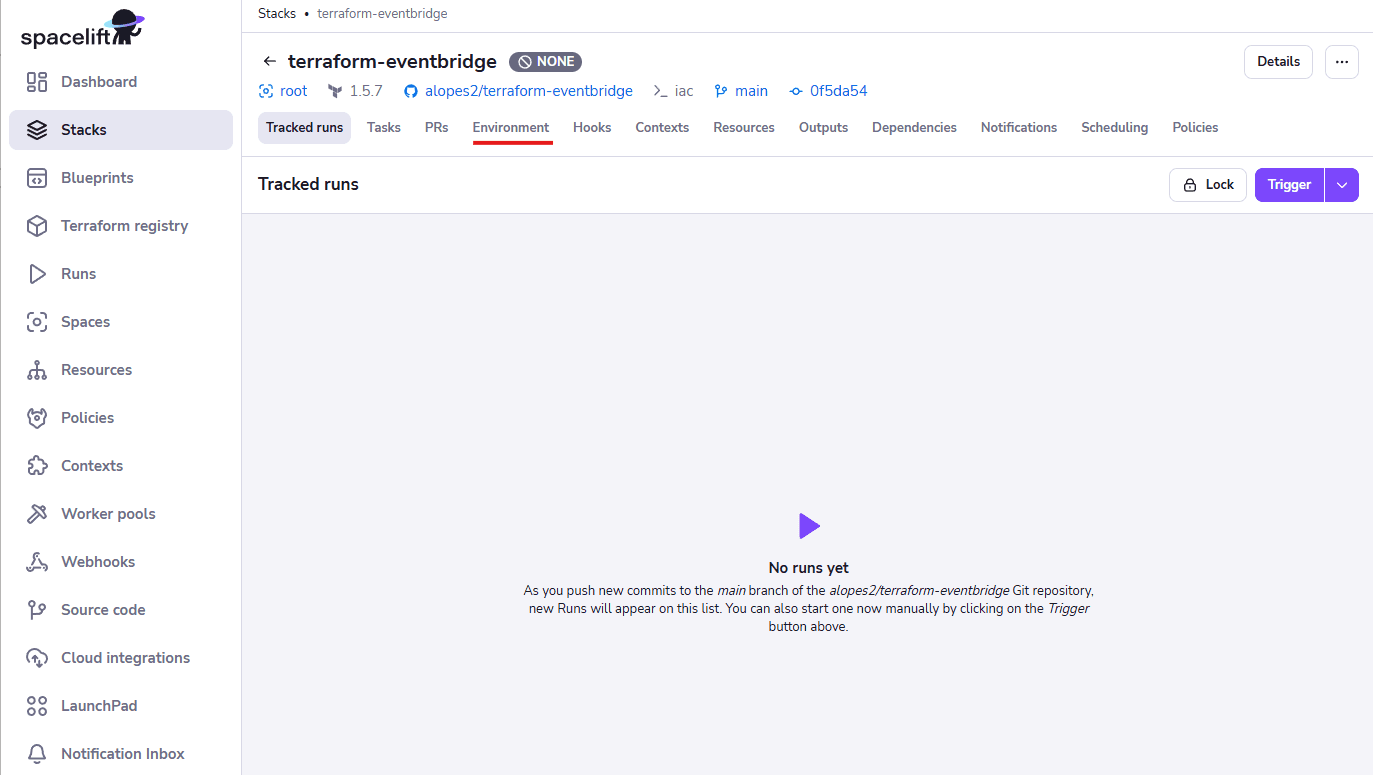Open Terraform registry label in sidebar
The image size is (1373, 775).
124,226
